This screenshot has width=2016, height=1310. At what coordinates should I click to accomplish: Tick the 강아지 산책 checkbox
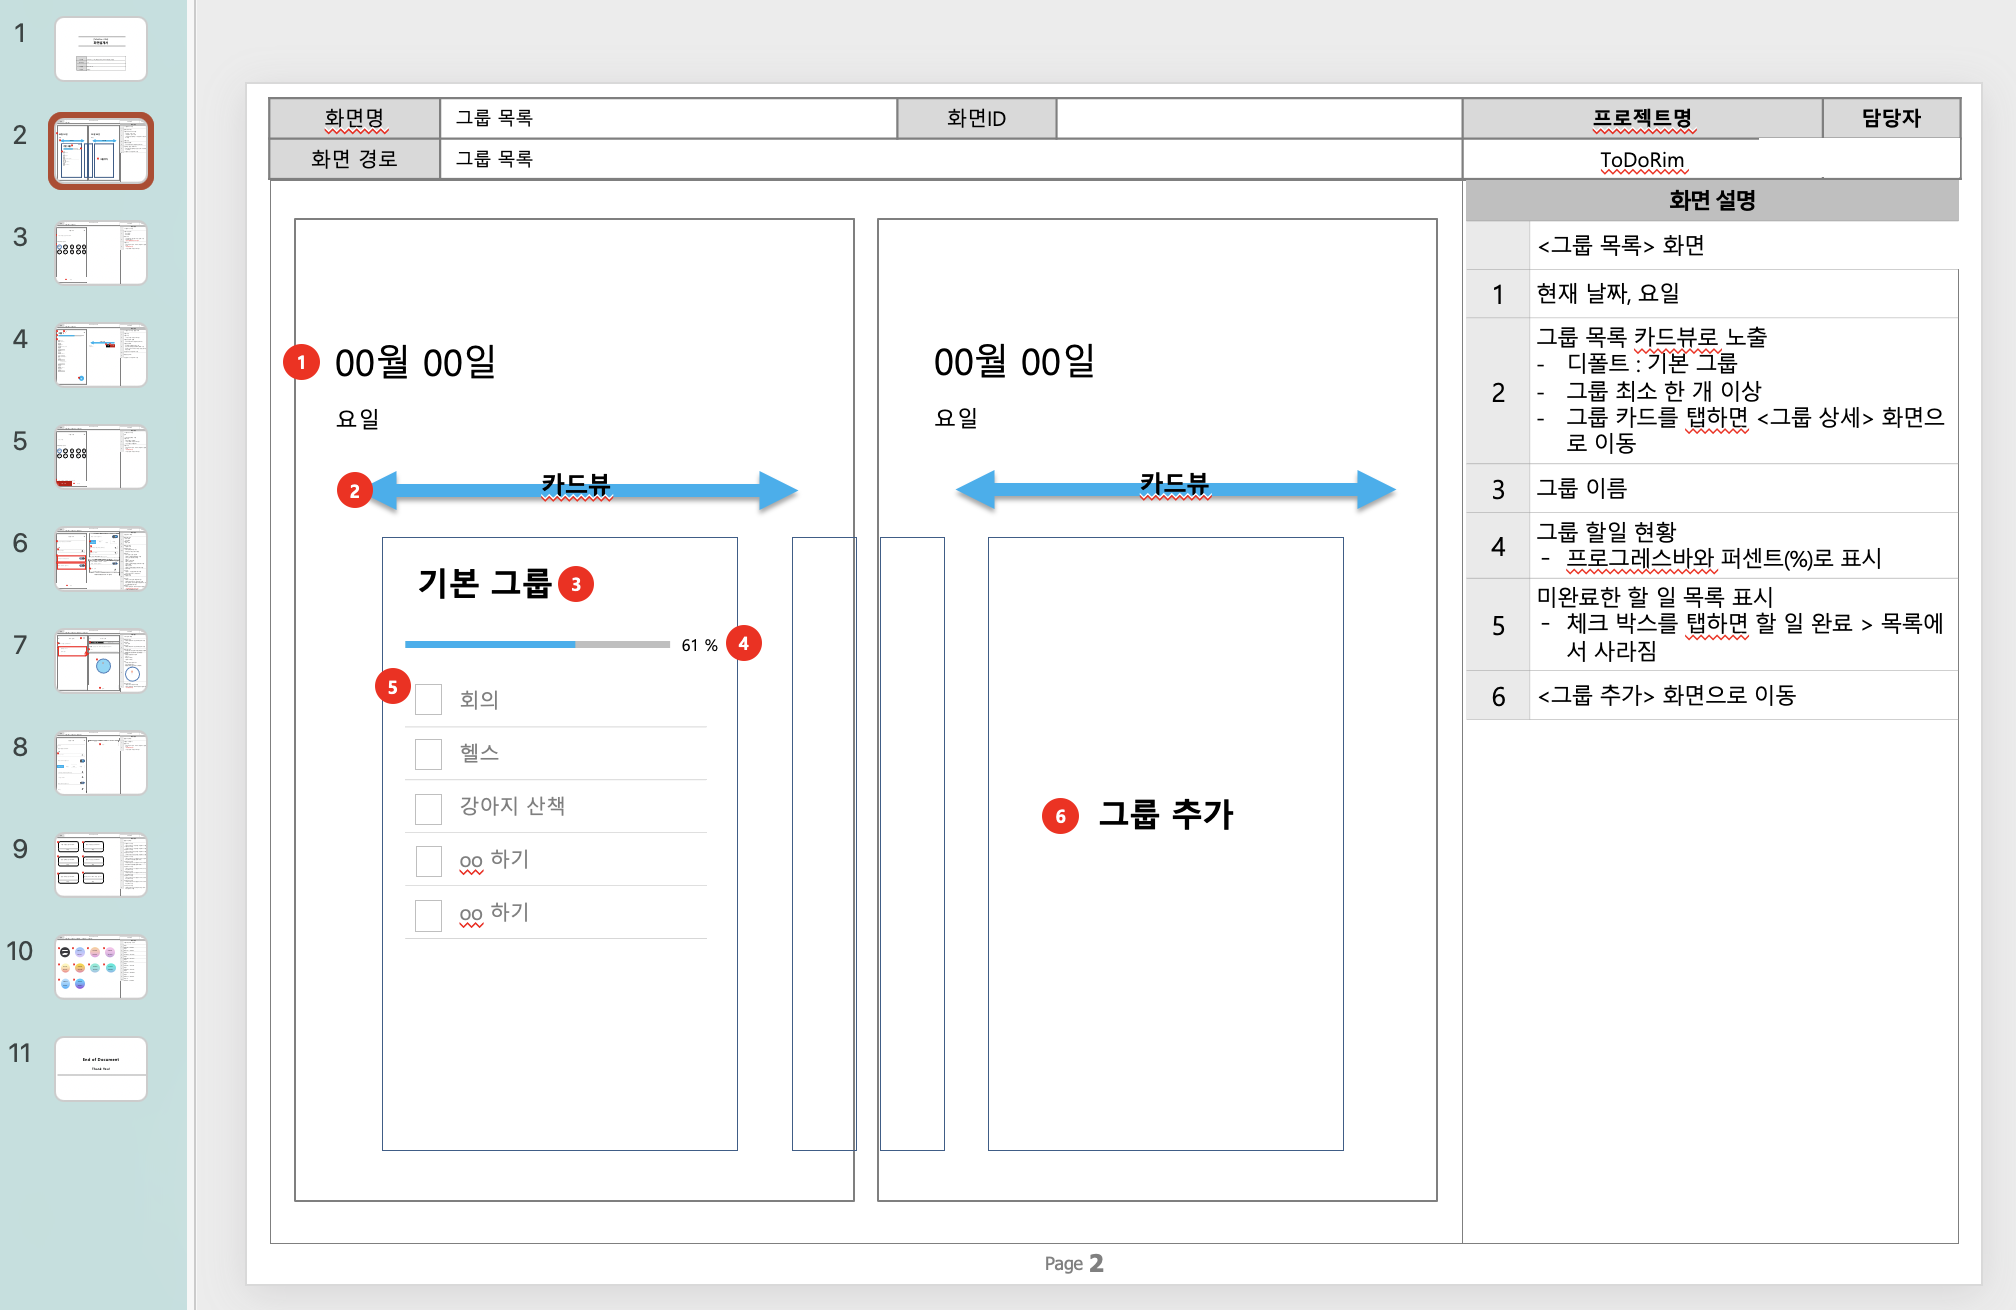429,808
